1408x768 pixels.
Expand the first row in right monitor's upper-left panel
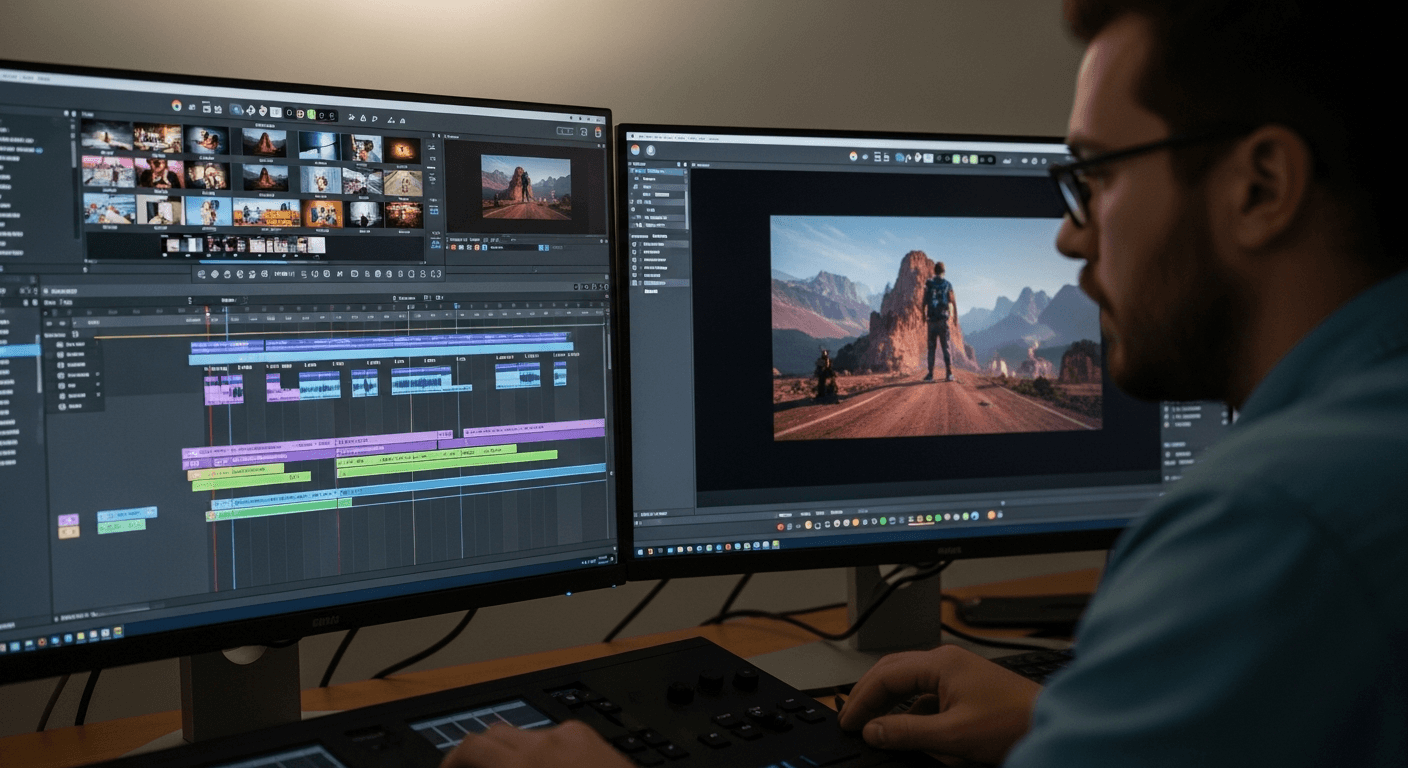point(659,172)
